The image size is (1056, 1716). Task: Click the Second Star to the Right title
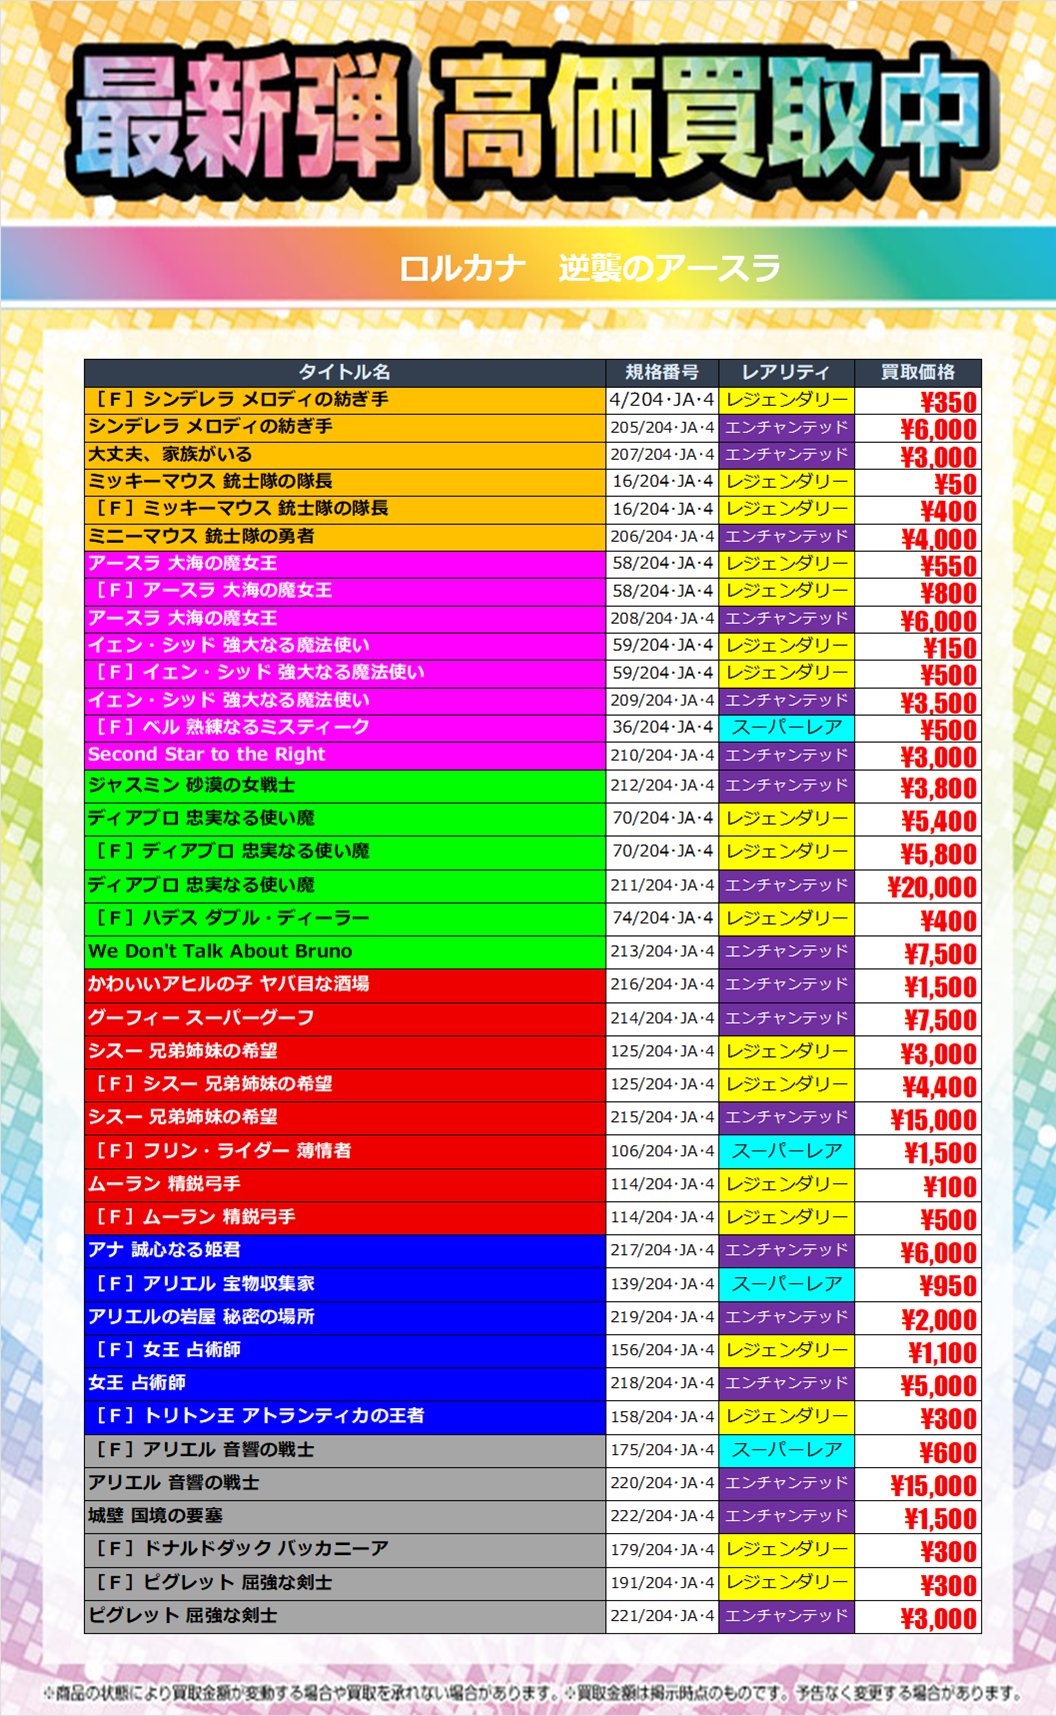point(207,755)
